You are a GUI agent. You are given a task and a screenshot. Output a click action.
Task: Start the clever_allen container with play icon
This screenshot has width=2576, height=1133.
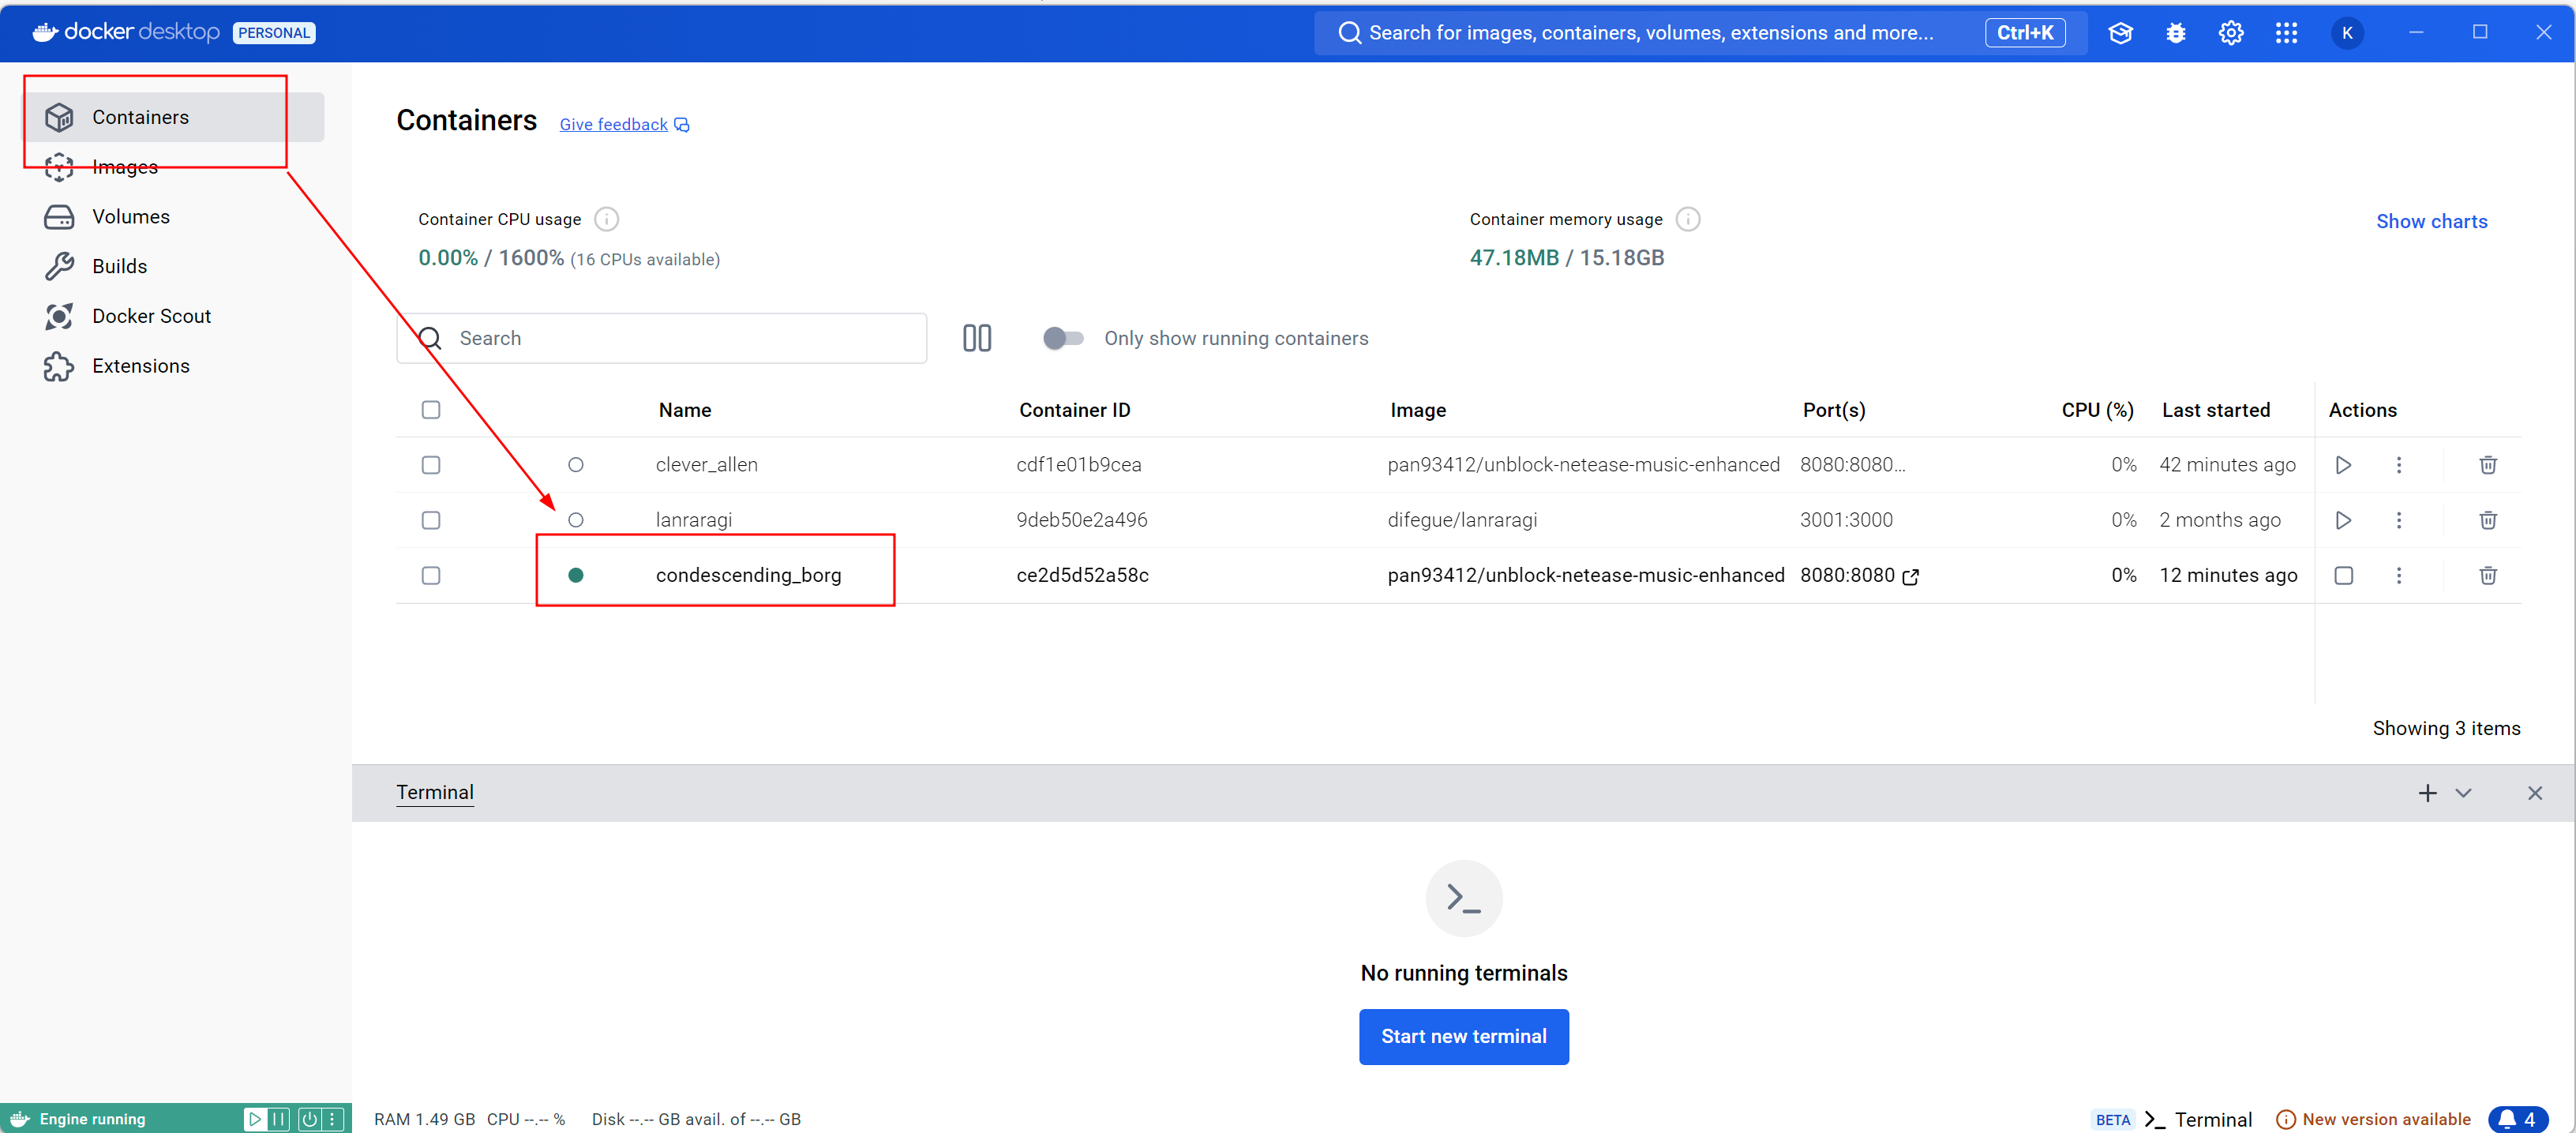[2343, 465]
